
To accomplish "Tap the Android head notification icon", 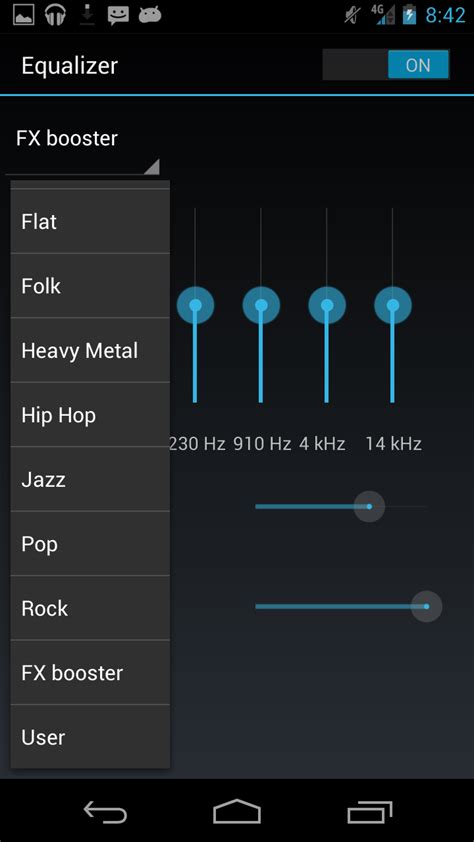I will pos(150,15).
